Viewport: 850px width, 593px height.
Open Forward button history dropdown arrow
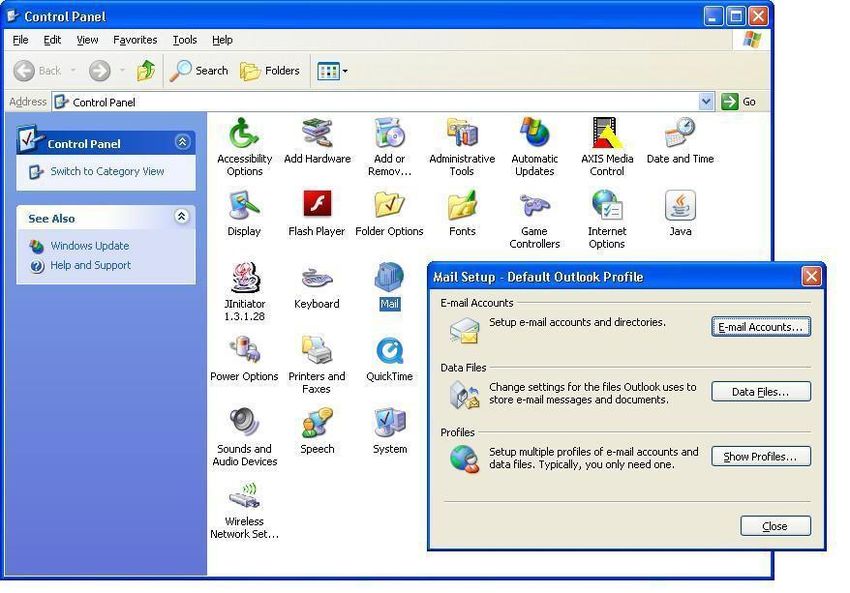(122, 70)
